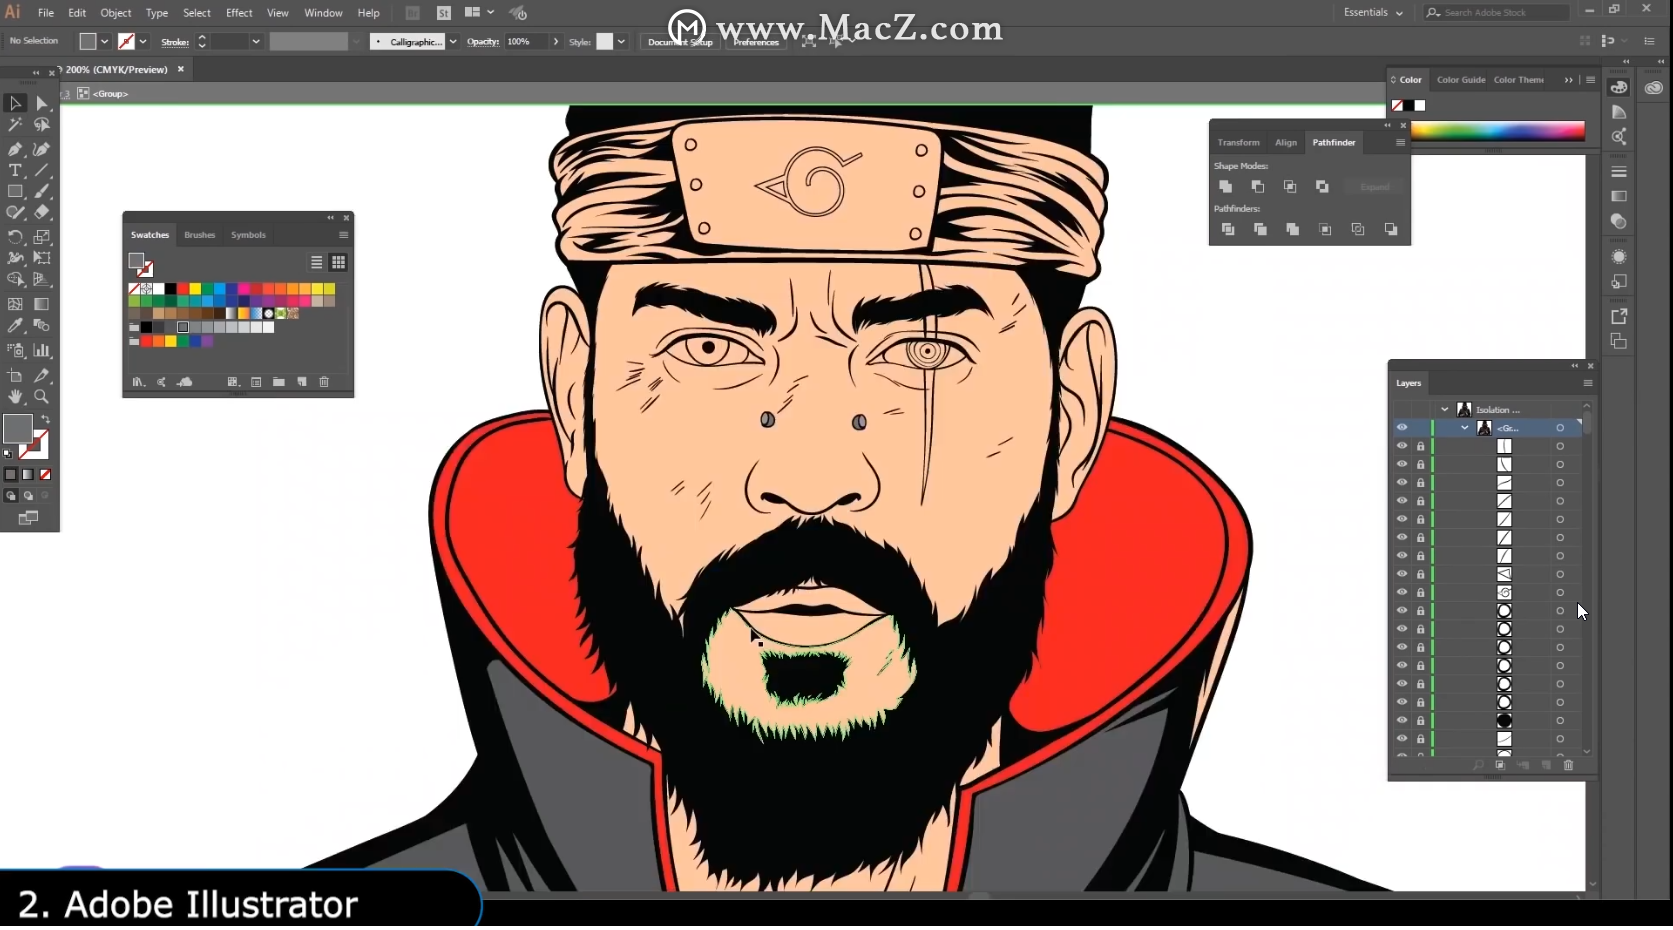The image size is (1673, 930).
Task: Select the Rectangle tool
Action: click(15, 191)
